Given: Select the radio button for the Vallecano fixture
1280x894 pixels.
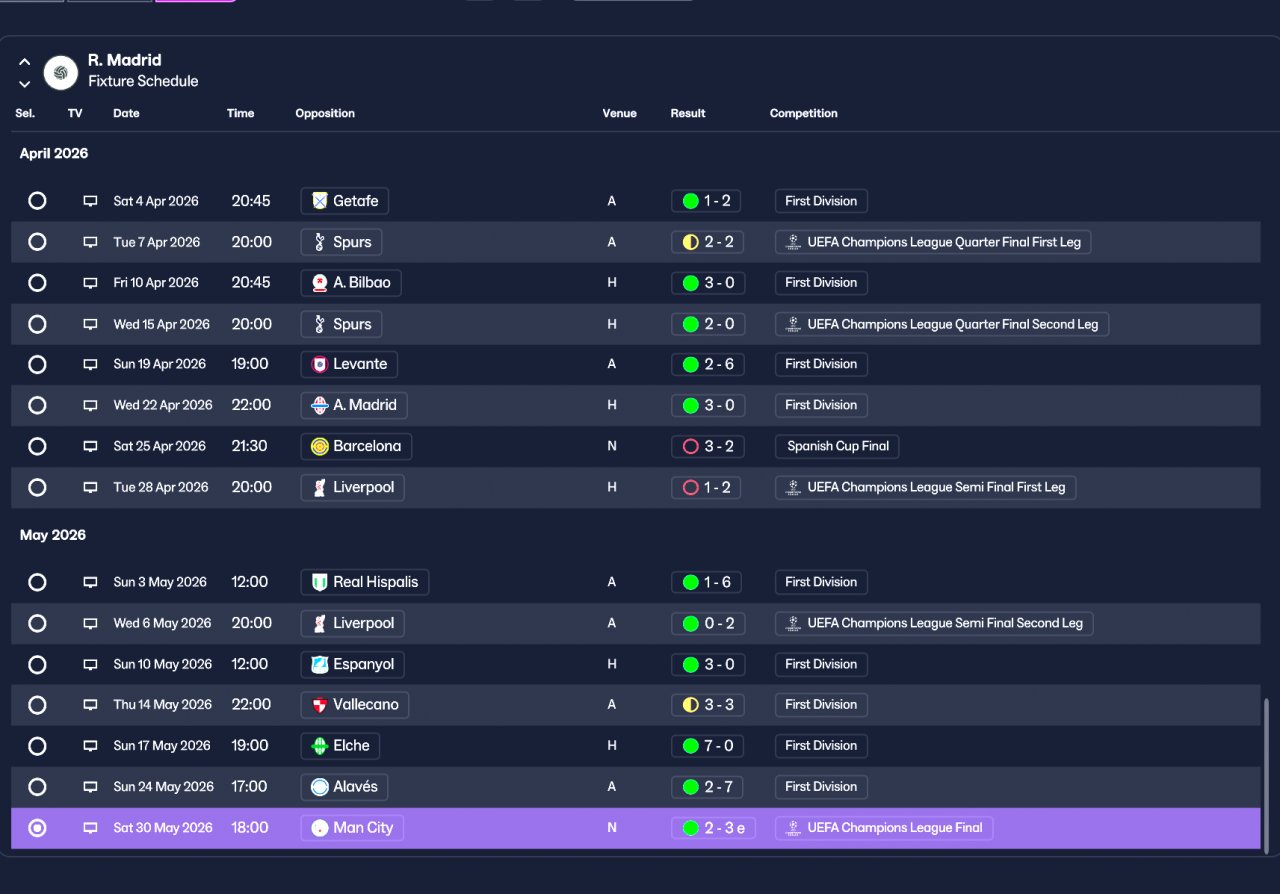Looking at the screenshot, I should coord(37,705).
